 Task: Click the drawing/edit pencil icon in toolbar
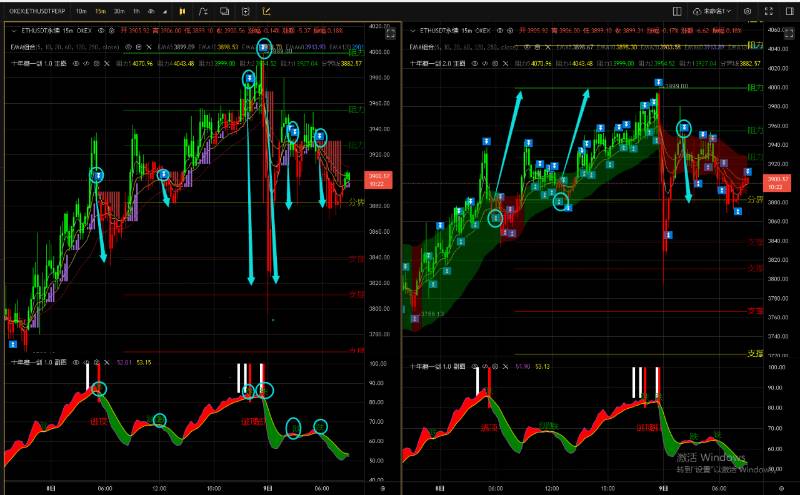coord(266,11)
